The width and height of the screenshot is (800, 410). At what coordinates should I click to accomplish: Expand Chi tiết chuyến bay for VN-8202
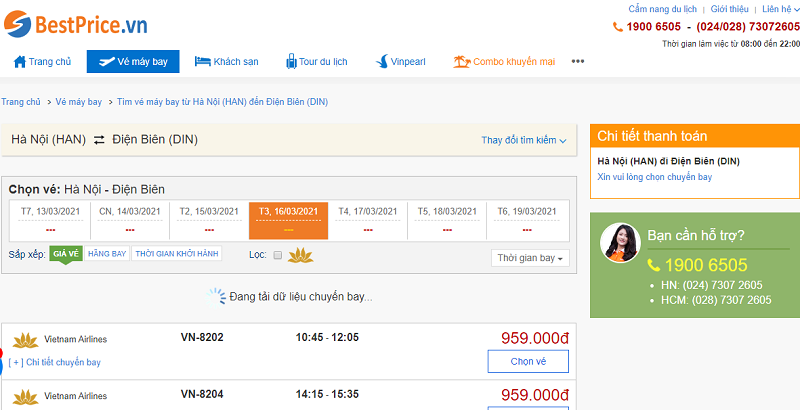click(55, 362)
